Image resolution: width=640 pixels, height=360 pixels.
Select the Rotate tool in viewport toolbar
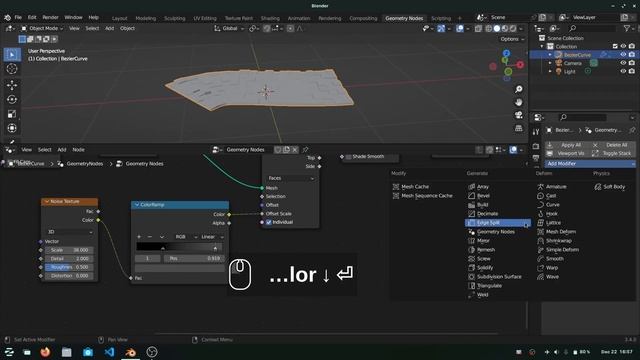(x=12, y=99)
